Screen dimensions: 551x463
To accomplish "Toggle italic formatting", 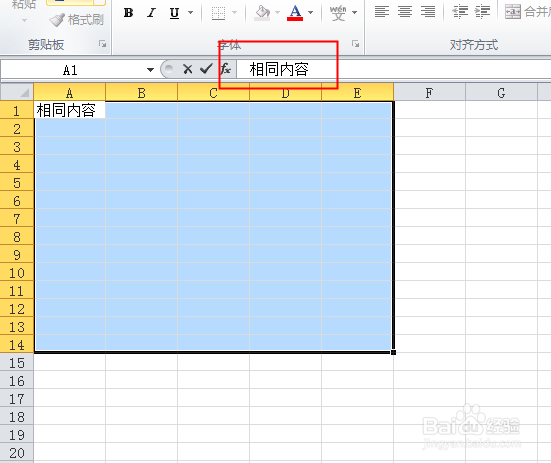I will pos(151,13).
